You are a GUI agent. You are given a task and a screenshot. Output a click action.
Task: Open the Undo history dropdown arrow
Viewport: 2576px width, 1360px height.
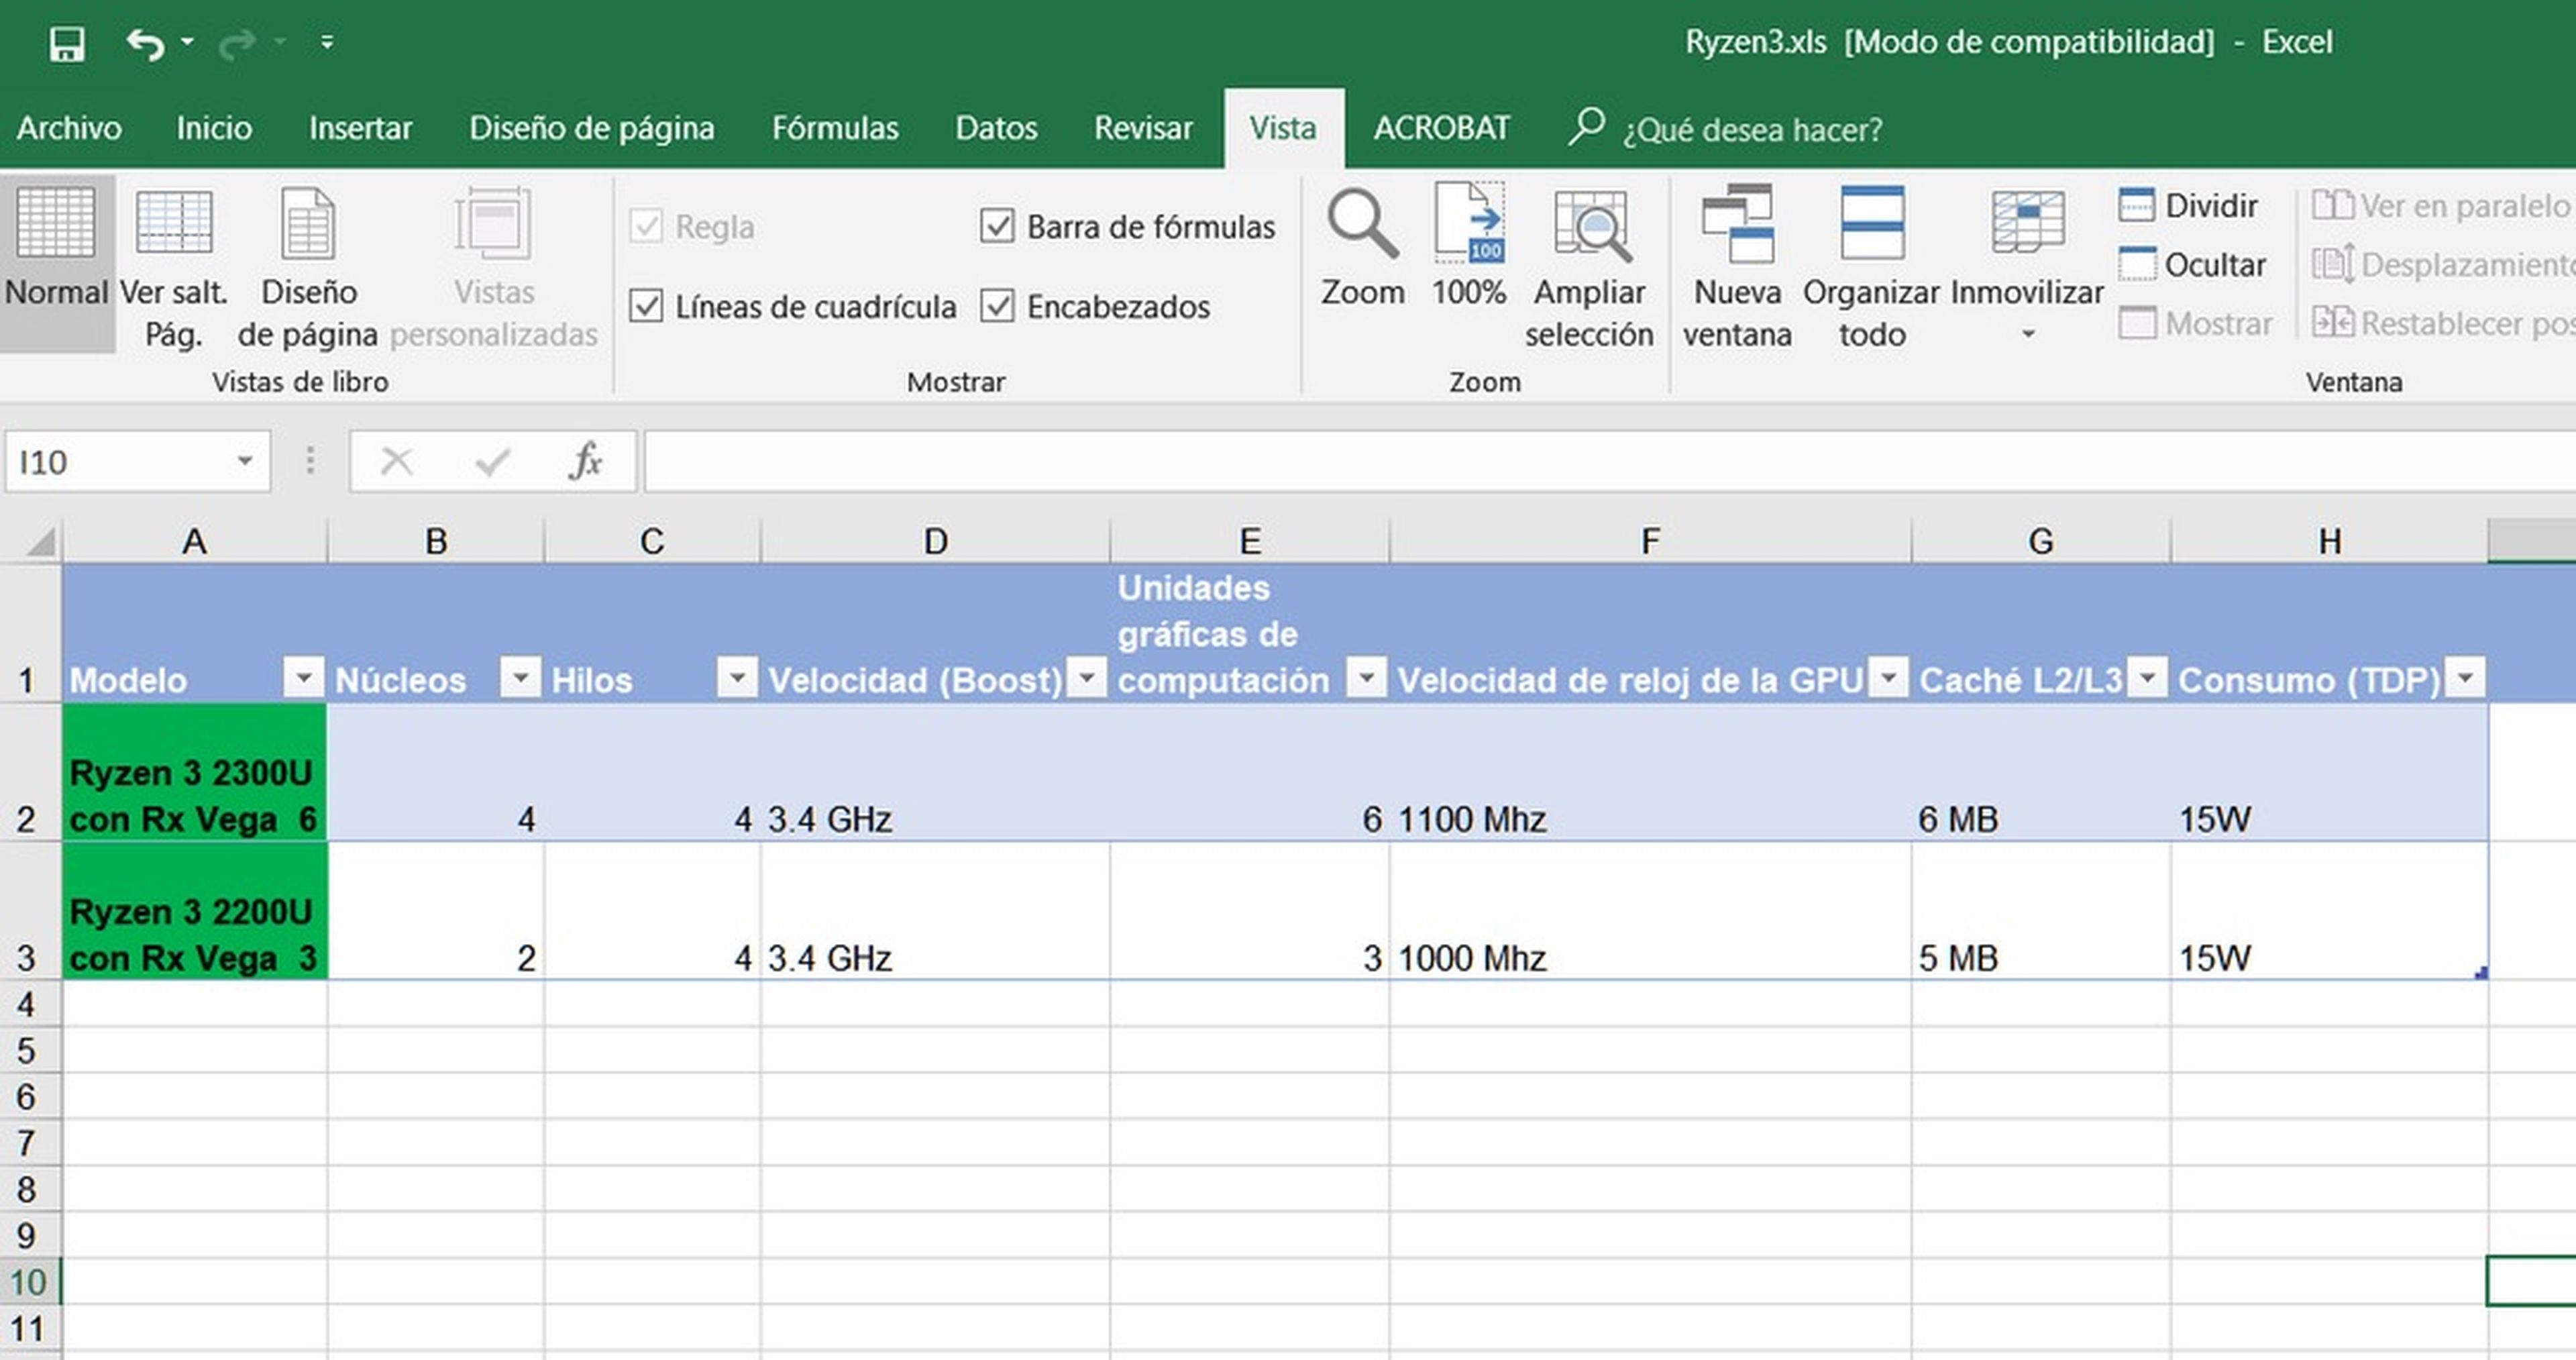[x=187, y=42]
